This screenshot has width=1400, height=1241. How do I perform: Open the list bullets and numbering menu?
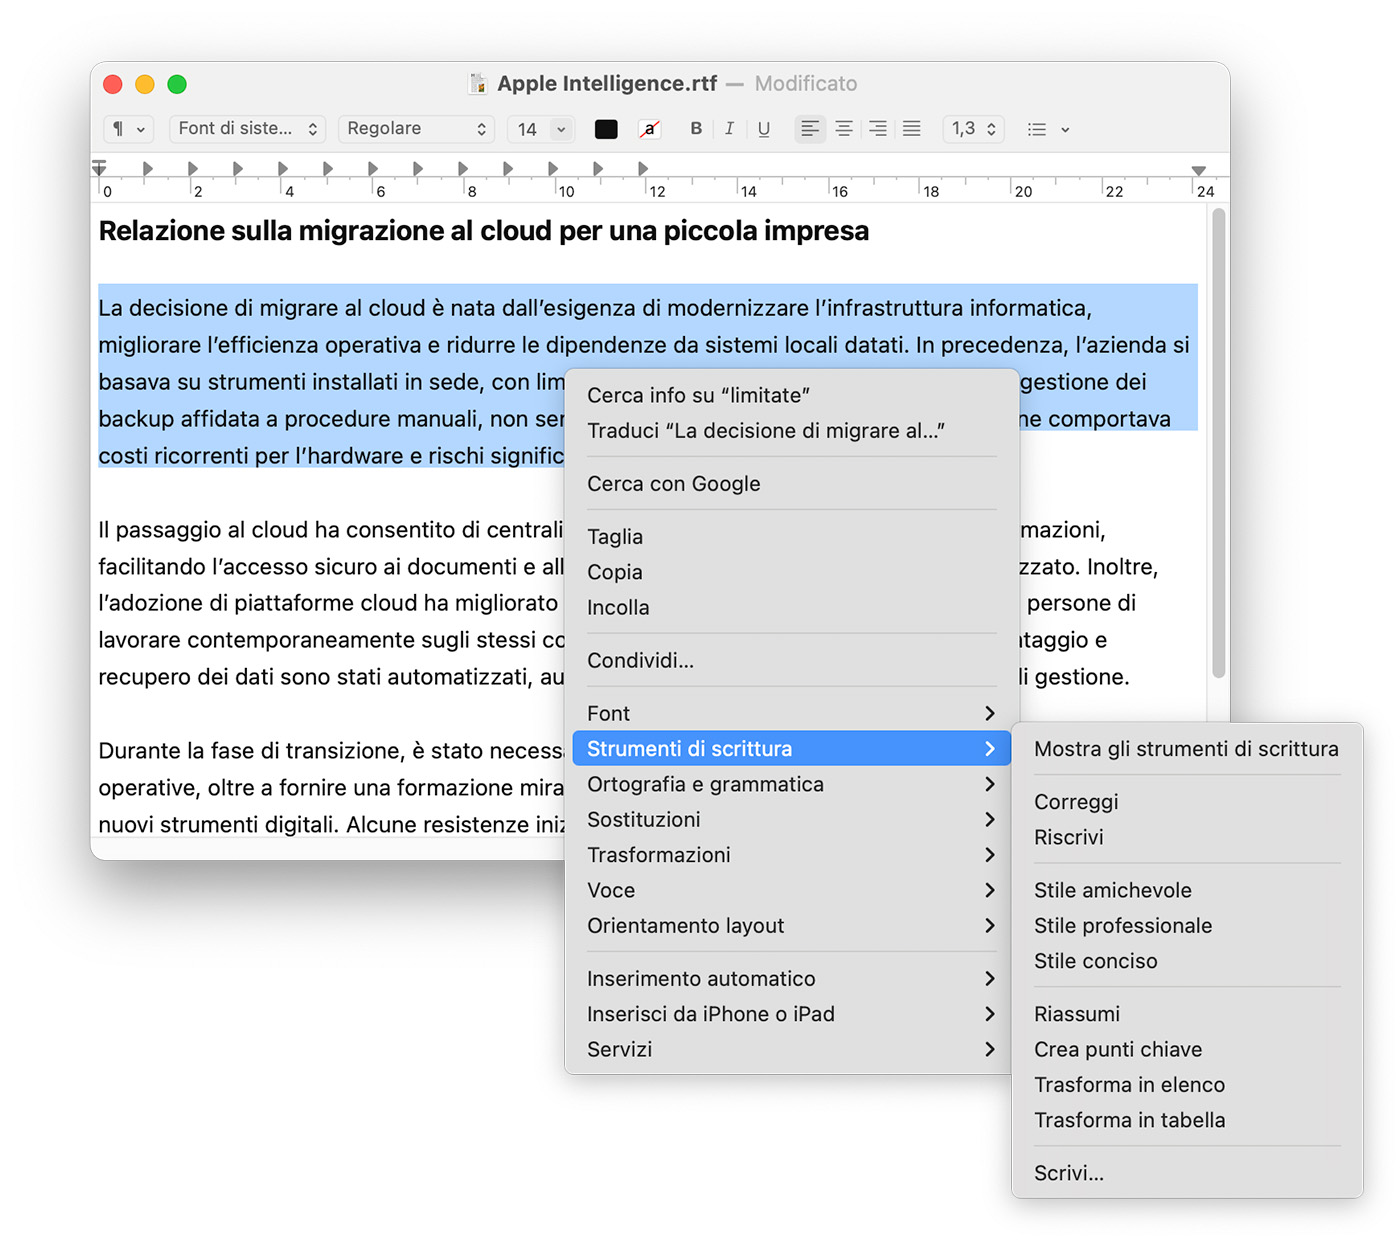[x=1048, y=129]
